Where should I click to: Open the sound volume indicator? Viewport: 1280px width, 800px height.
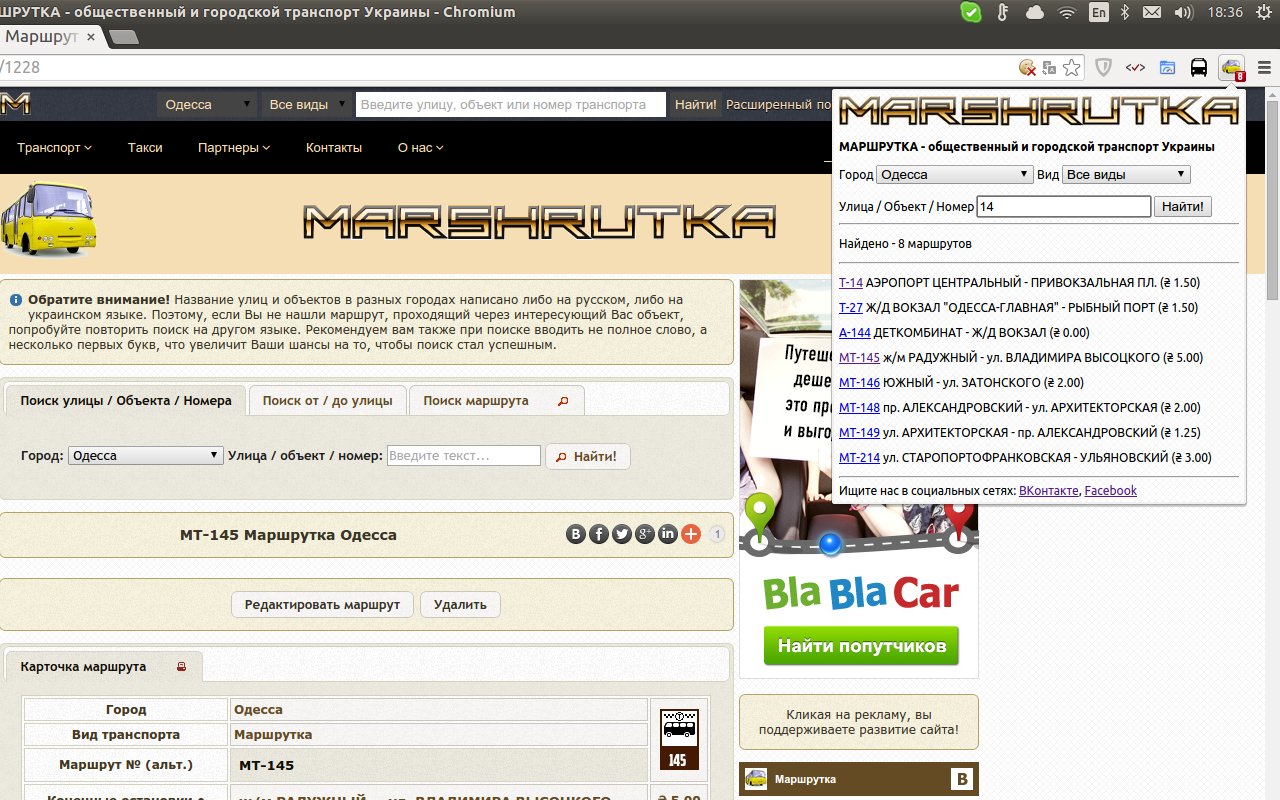pyautogui.click(x=1184, y=12)
